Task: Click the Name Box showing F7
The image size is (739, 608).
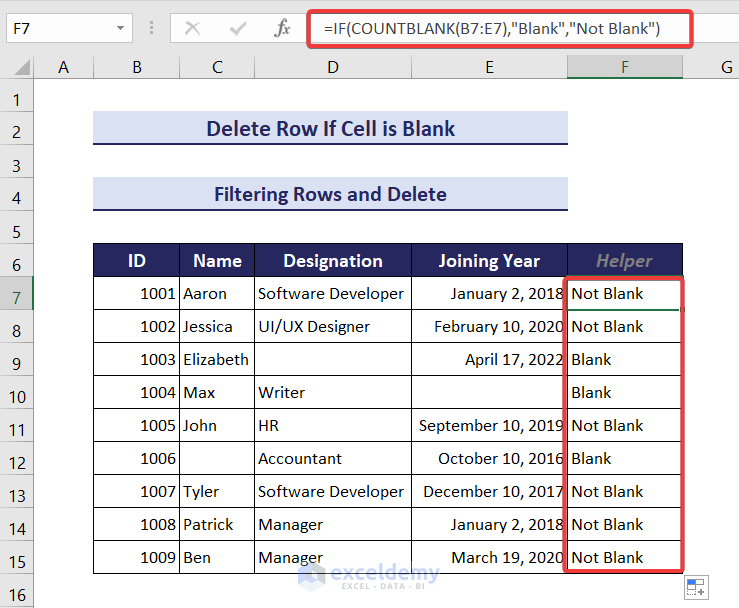Action: tap(69, 28)
